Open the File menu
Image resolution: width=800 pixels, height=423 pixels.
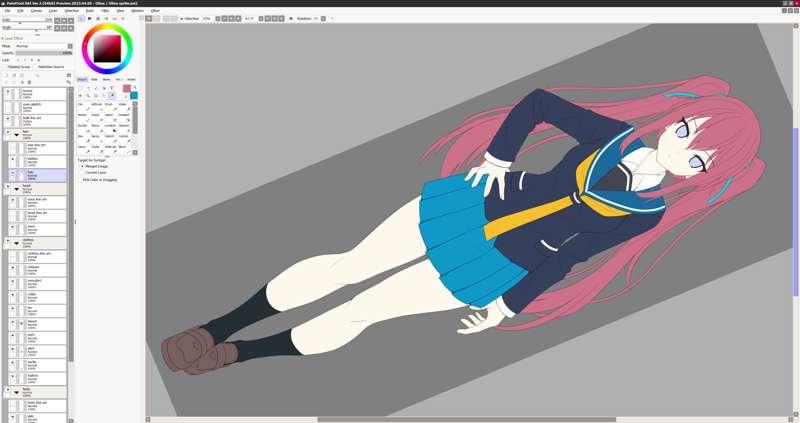7,10
